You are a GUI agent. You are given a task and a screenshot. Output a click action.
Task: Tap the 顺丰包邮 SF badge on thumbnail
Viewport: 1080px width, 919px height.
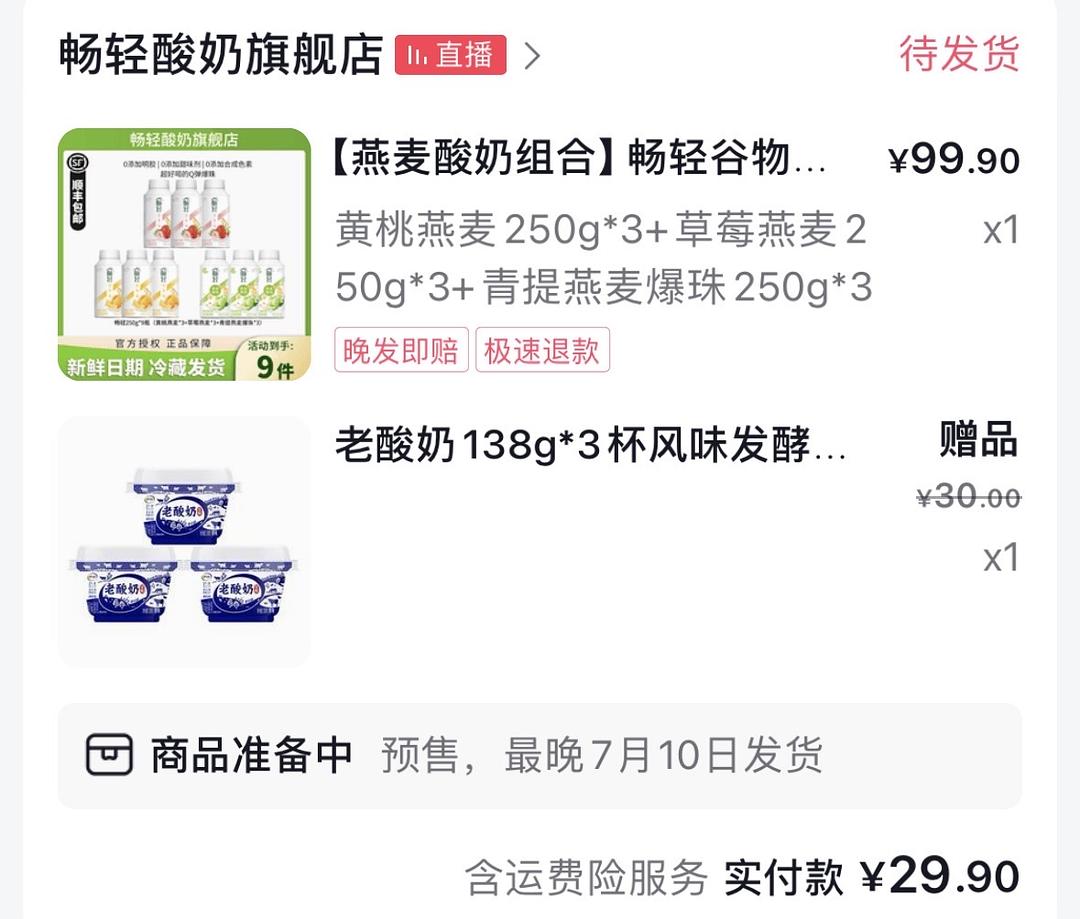click(x=77, y=192)
